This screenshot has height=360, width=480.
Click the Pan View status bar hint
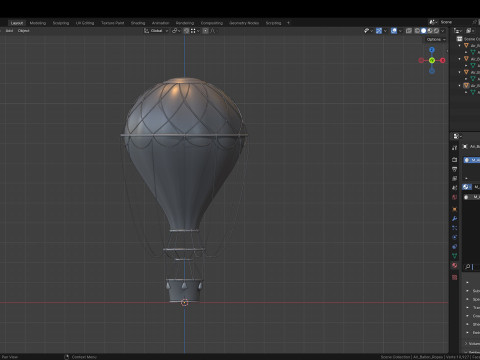click(x=9, y=357)
